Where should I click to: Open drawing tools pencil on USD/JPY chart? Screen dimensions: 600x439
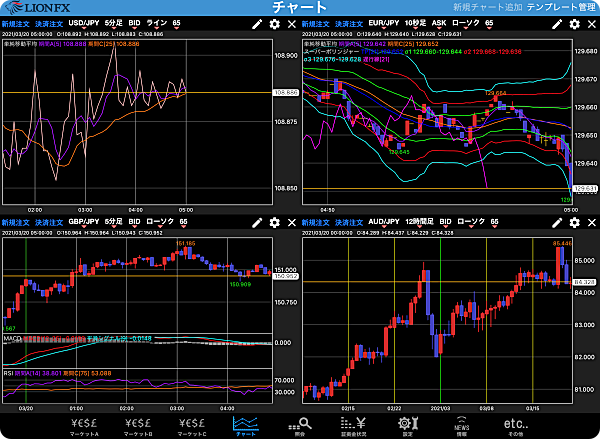(257, 24)
